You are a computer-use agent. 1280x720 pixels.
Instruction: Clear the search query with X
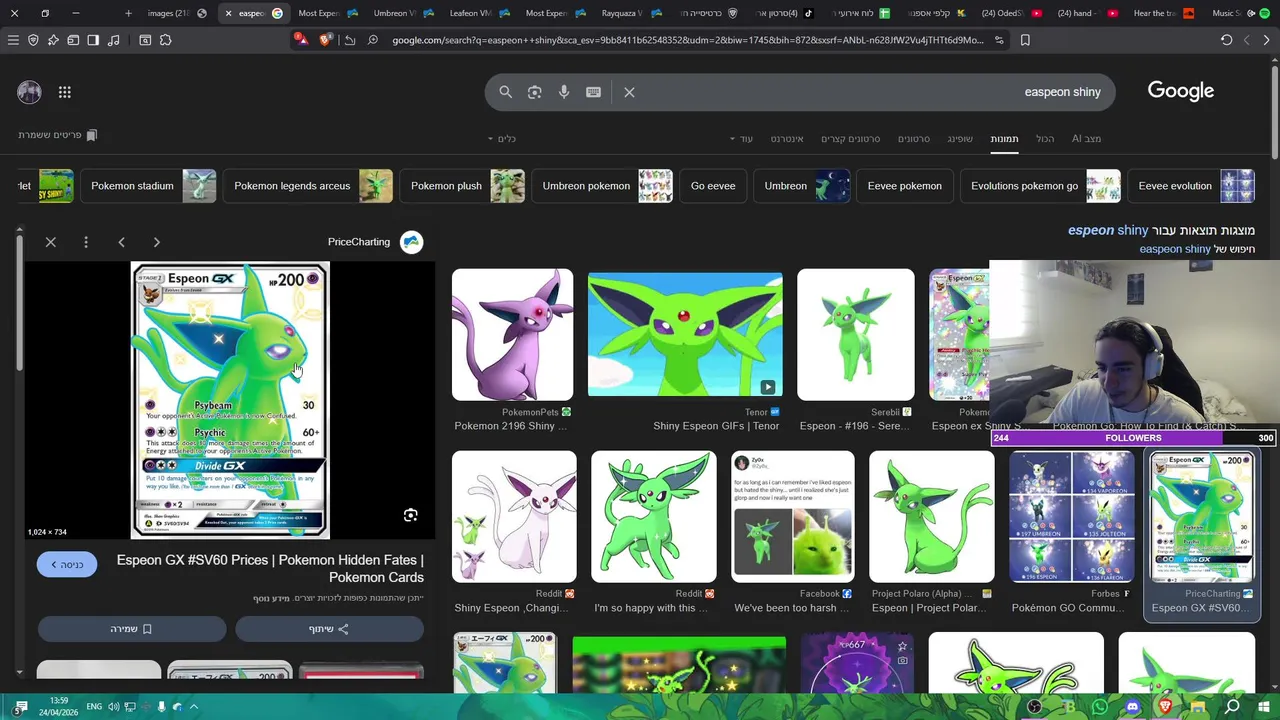pos(629,92)
